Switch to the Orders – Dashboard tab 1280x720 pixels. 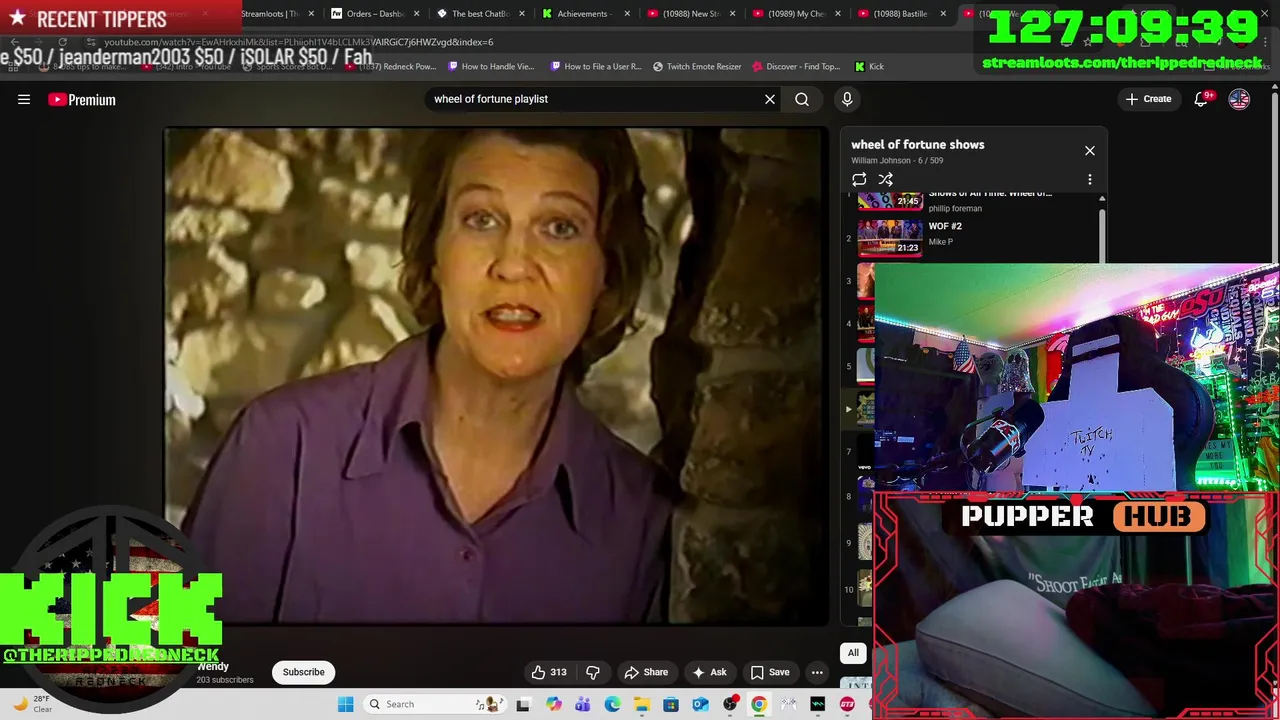point(370,14)
